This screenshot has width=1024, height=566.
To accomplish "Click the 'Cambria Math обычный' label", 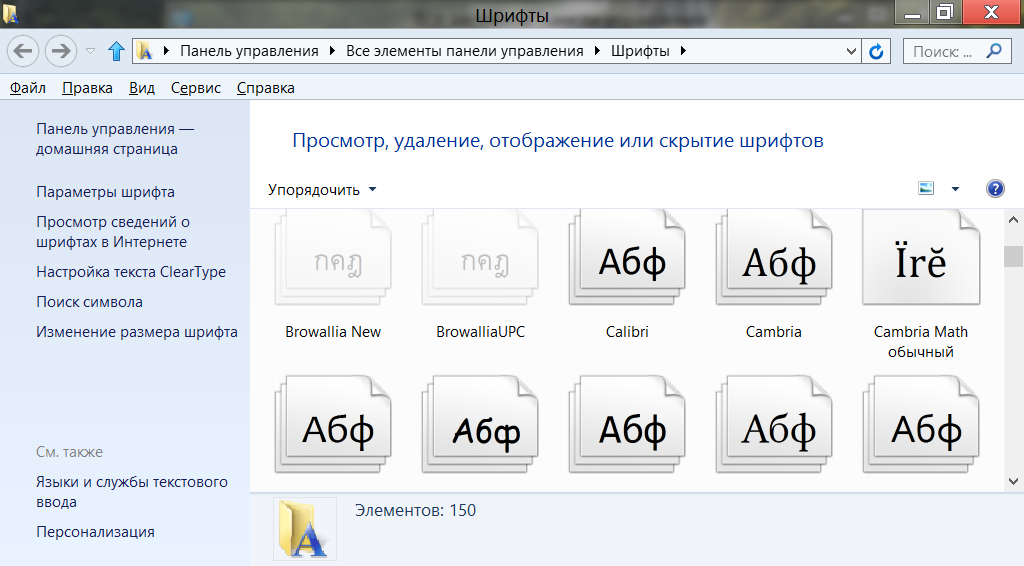I will click(921, 341).
